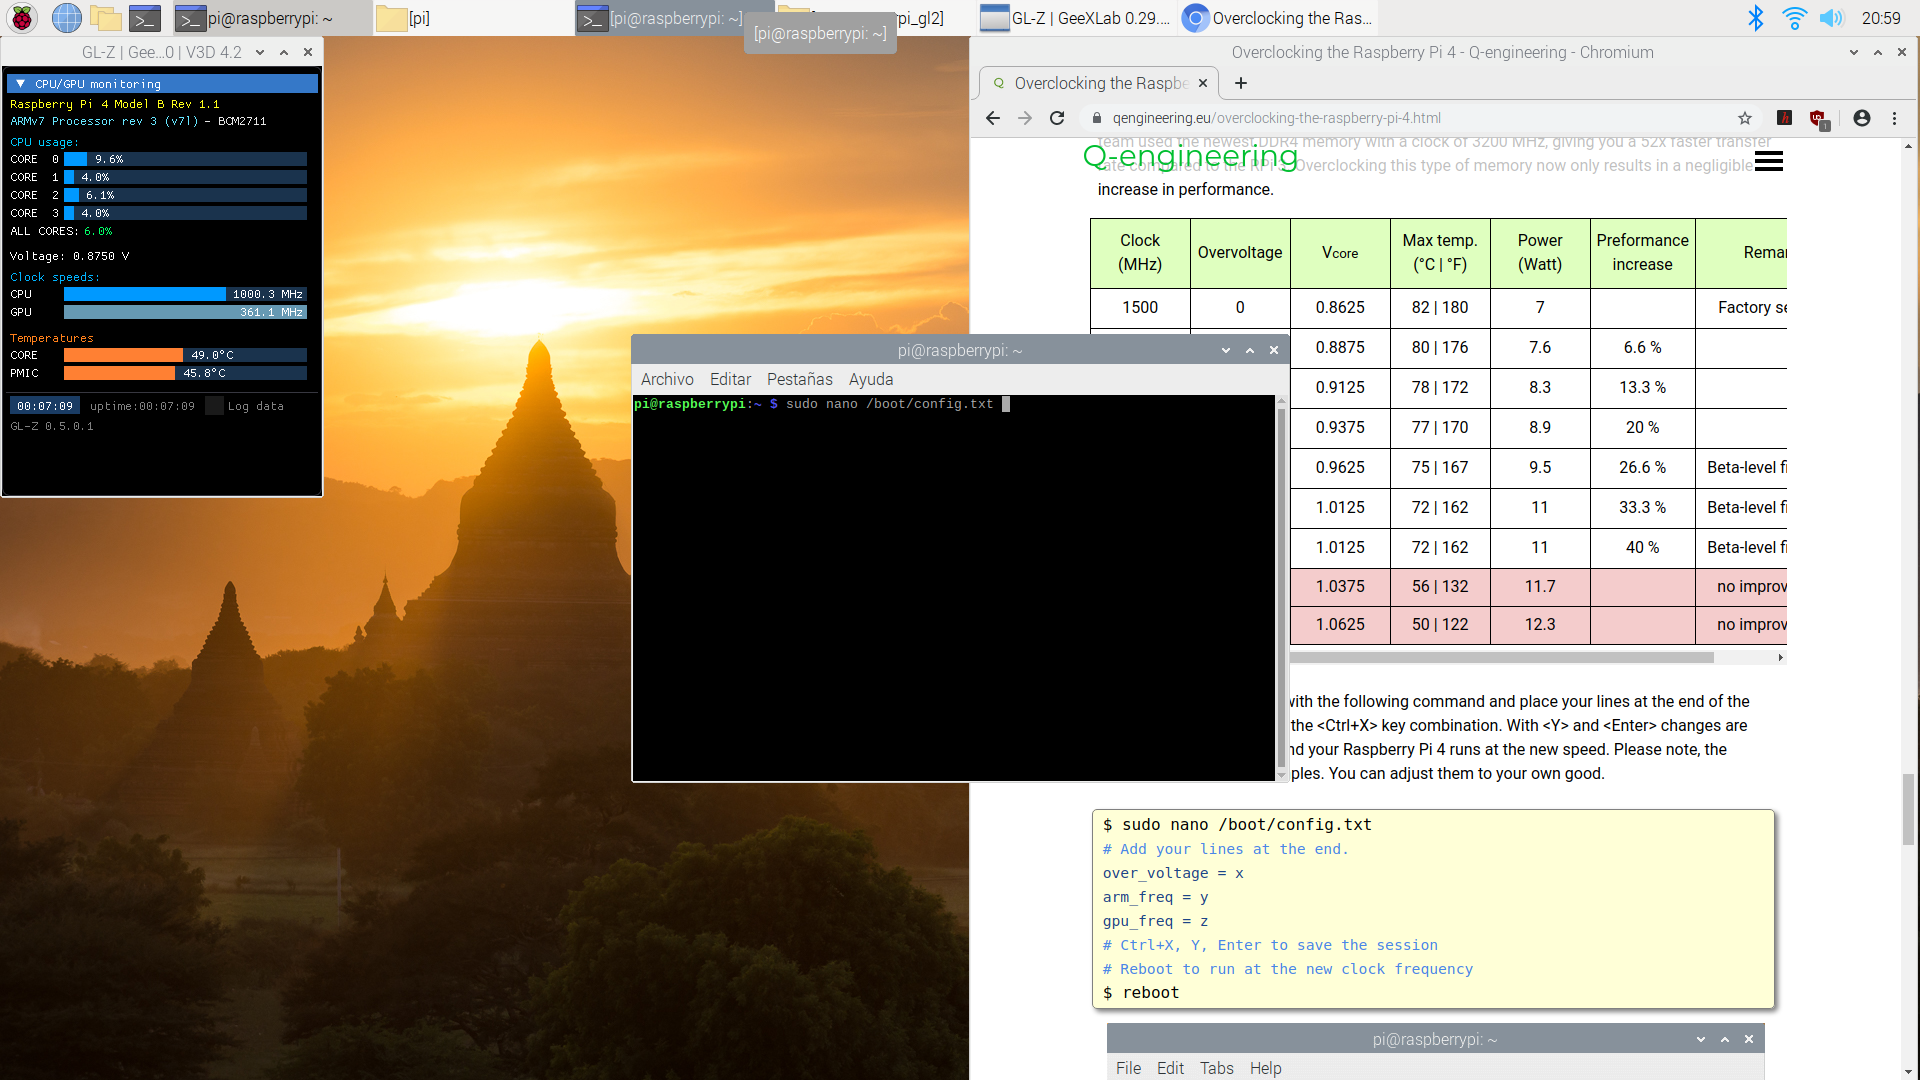Open the Archivo menu in terminal
This screenshot has width=1920, height=1080.
click(666, 379)
